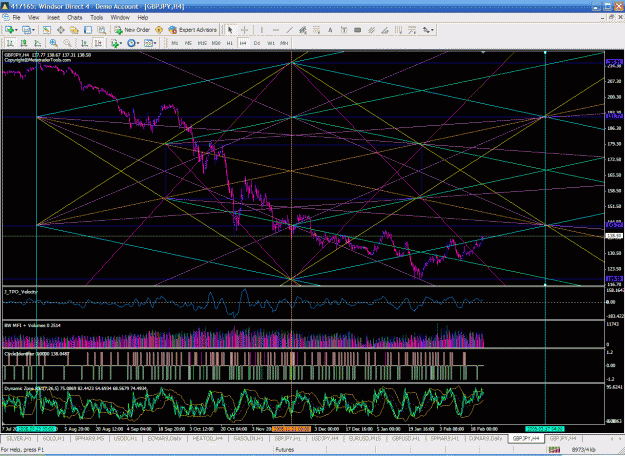Pick the vertical line drawing tool

261,30
